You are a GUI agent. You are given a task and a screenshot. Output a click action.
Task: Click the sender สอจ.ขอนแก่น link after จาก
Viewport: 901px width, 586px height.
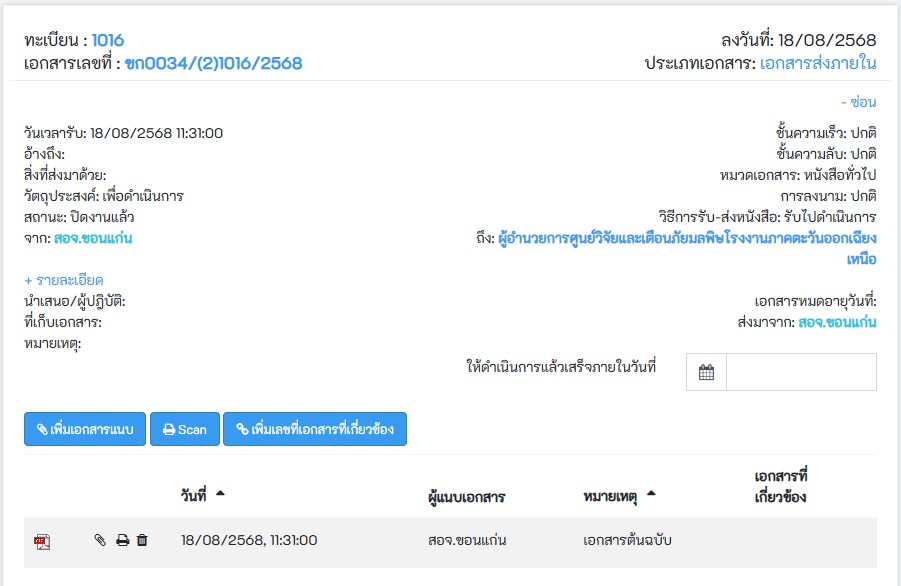[93, 238]
